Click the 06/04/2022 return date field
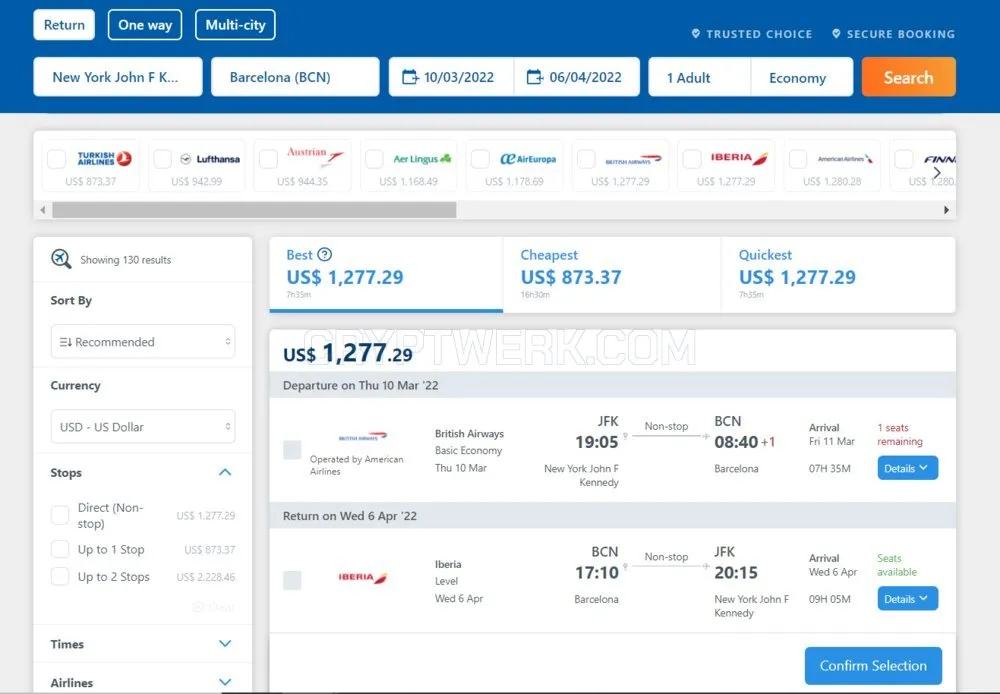 pyautogui.click(x=577, y=77)
